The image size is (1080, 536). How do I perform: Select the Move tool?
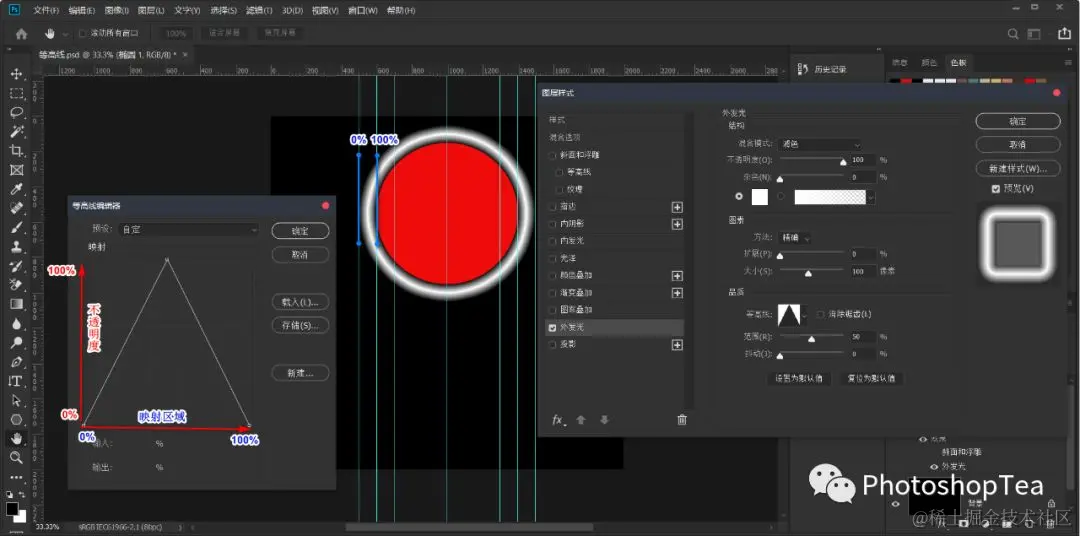[x=17, y=74]
